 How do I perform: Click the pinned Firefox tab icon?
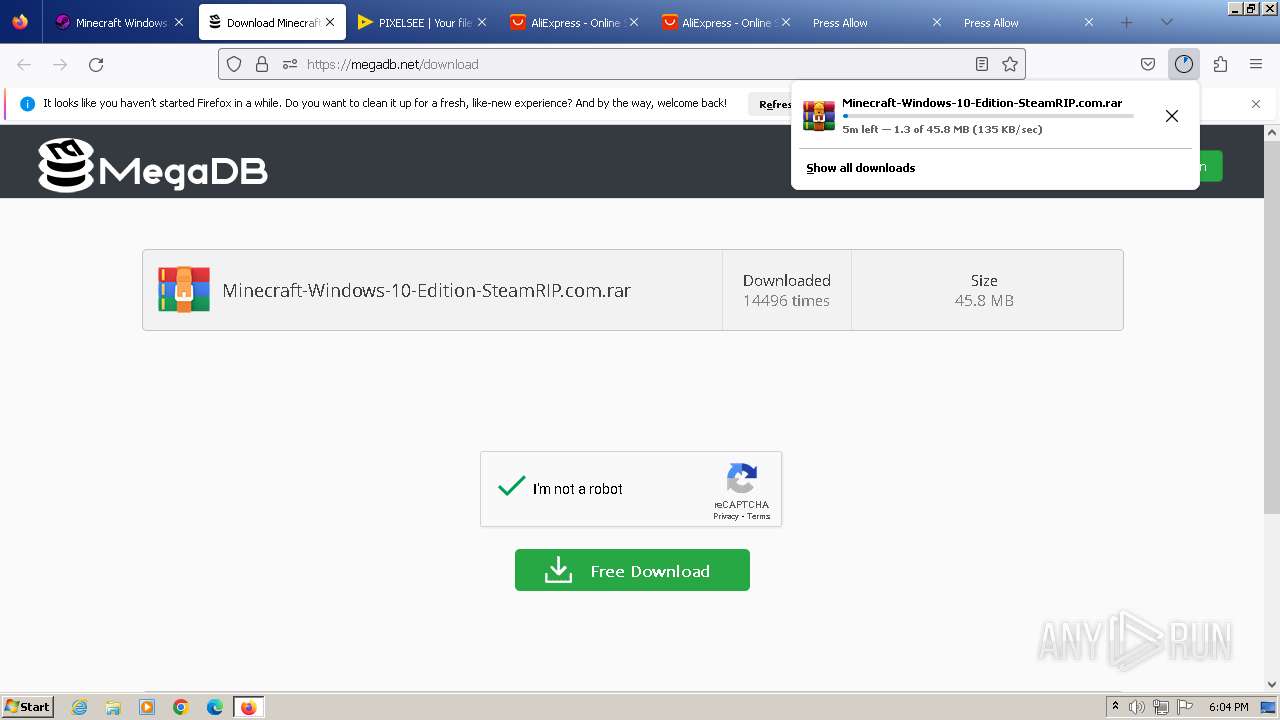20,22
